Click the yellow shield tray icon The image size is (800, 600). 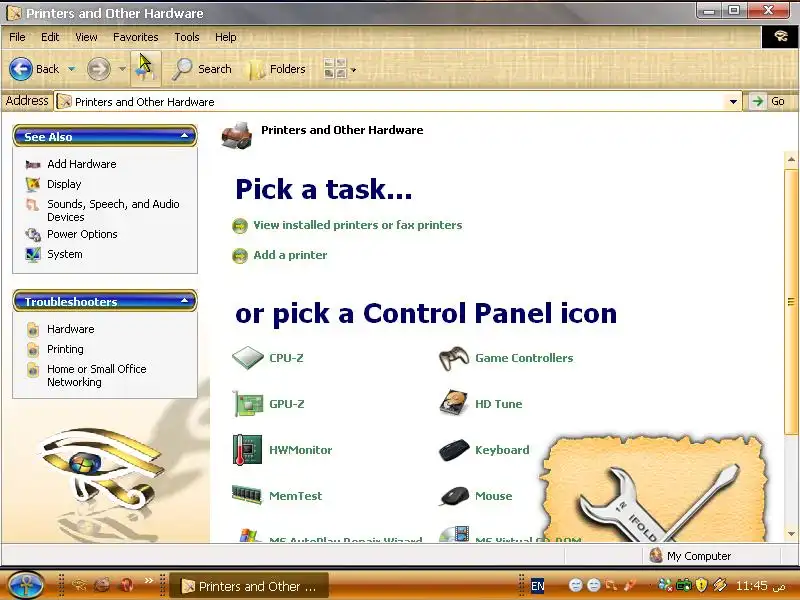[702, 585]
